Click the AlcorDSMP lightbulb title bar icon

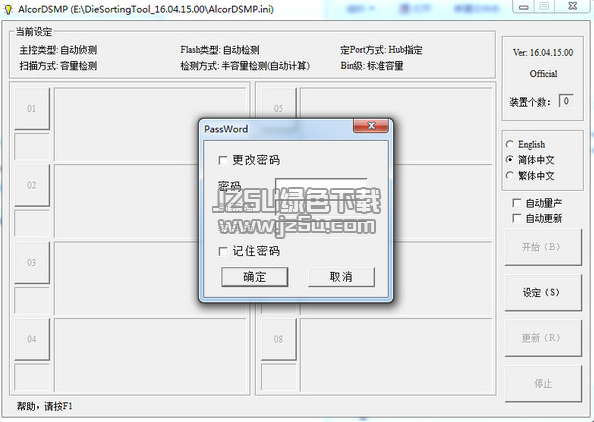coord(8,9)
